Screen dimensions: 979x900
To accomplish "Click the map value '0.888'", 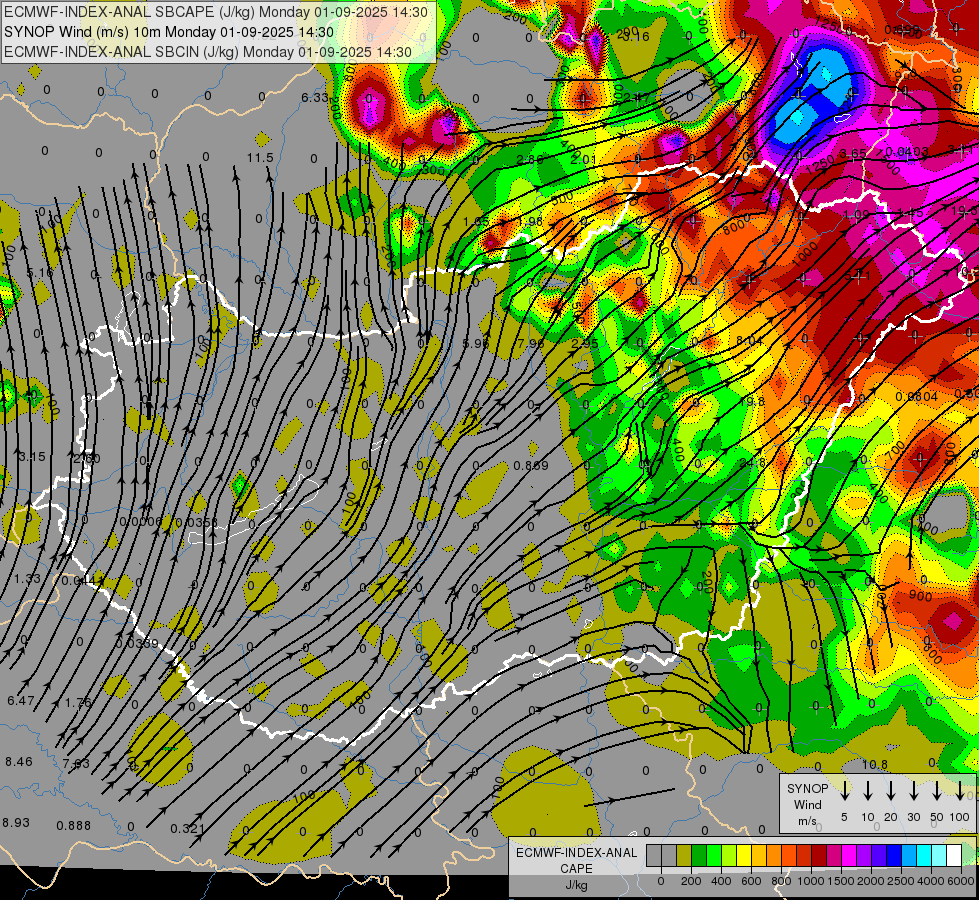I will pos(74,826).
